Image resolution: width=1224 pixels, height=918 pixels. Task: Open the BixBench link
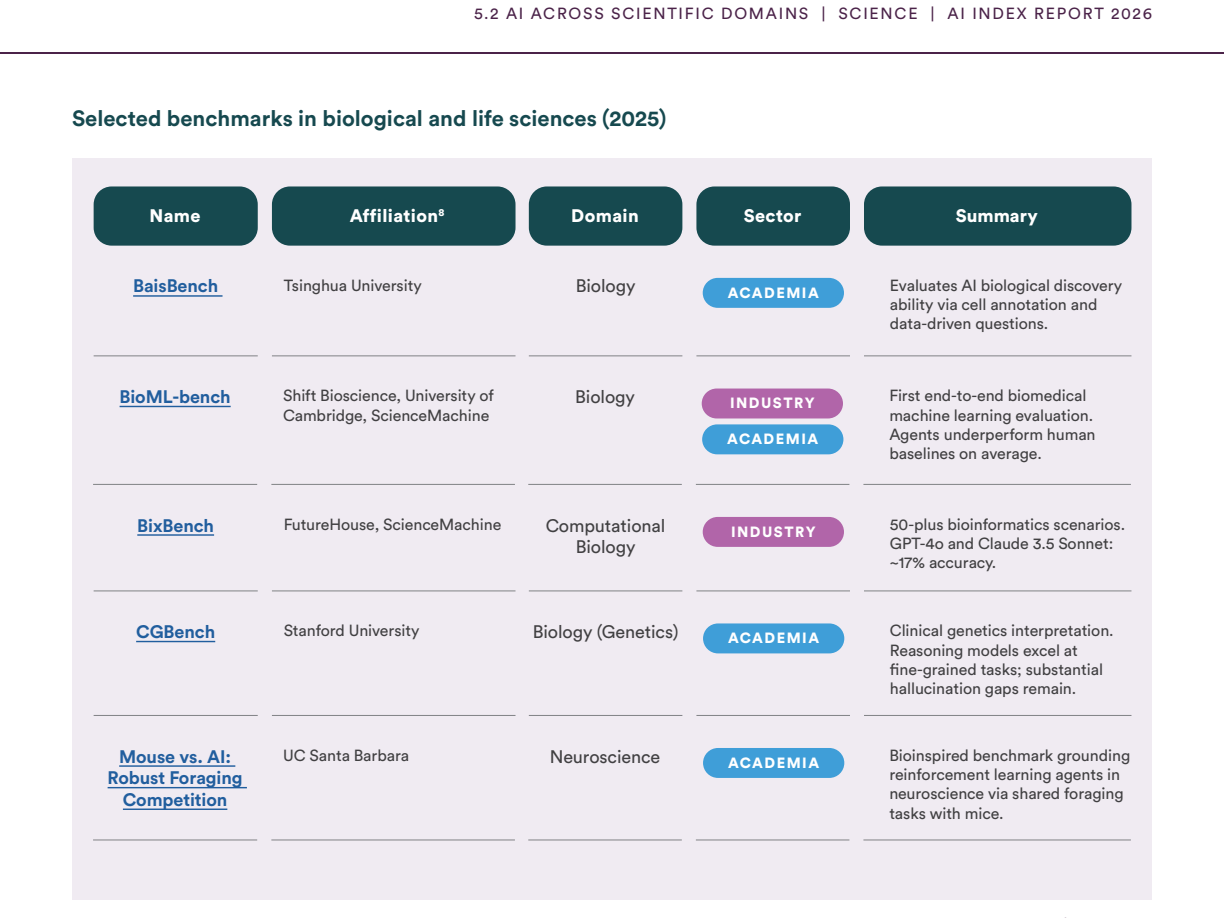tap(175, 526)
